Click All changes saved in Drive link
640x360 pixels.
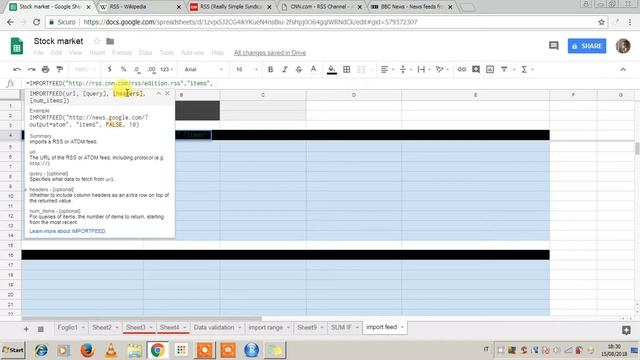point(270,53)
